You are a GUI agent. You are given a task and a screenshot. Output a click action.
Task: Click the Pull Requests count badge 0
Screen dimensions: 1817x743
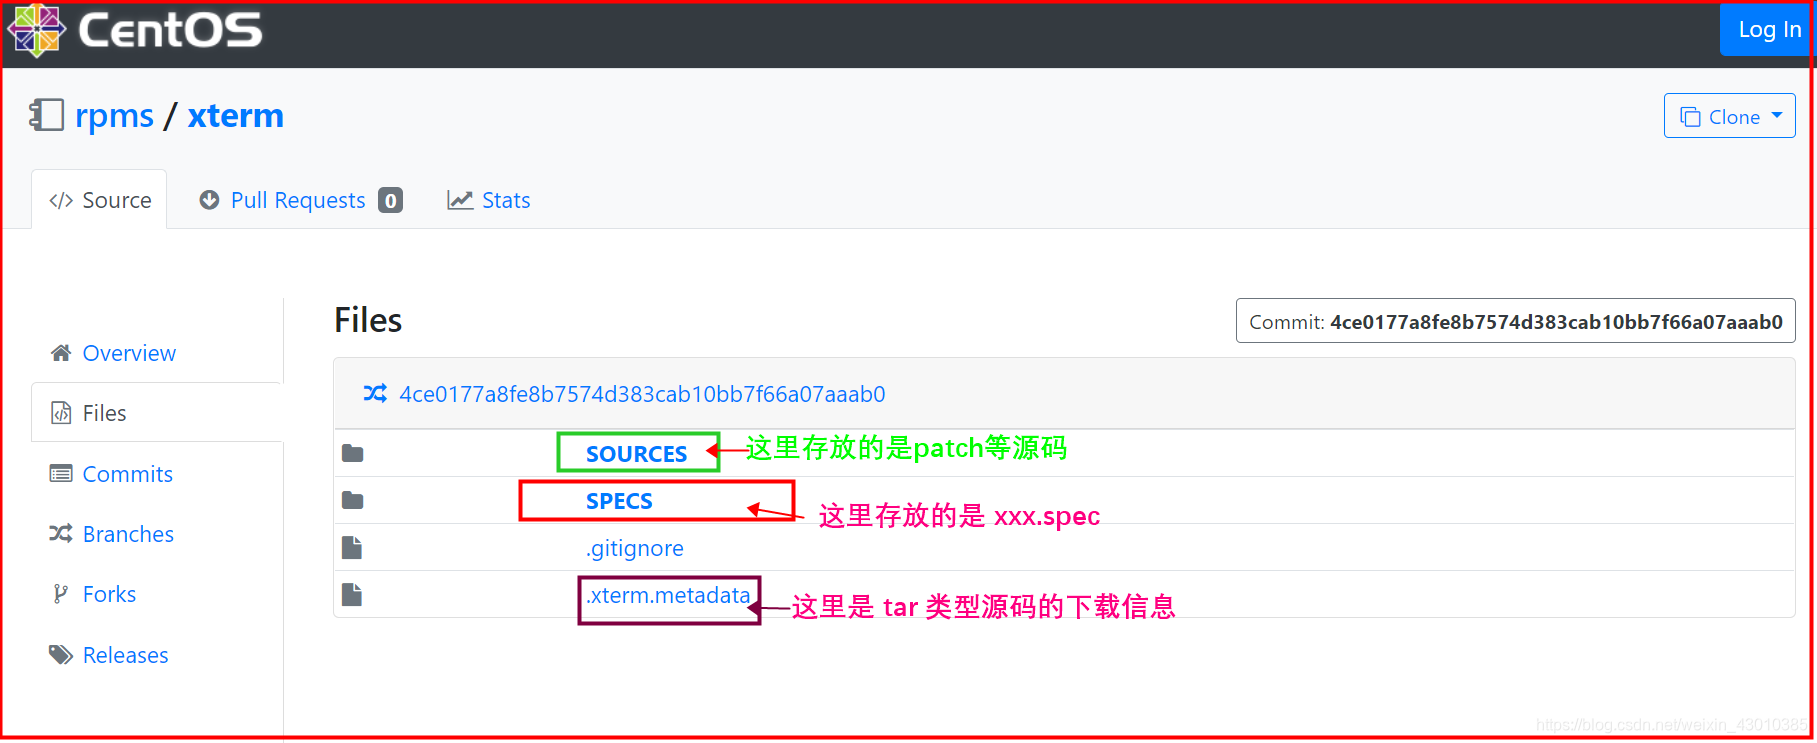(390, 200)
